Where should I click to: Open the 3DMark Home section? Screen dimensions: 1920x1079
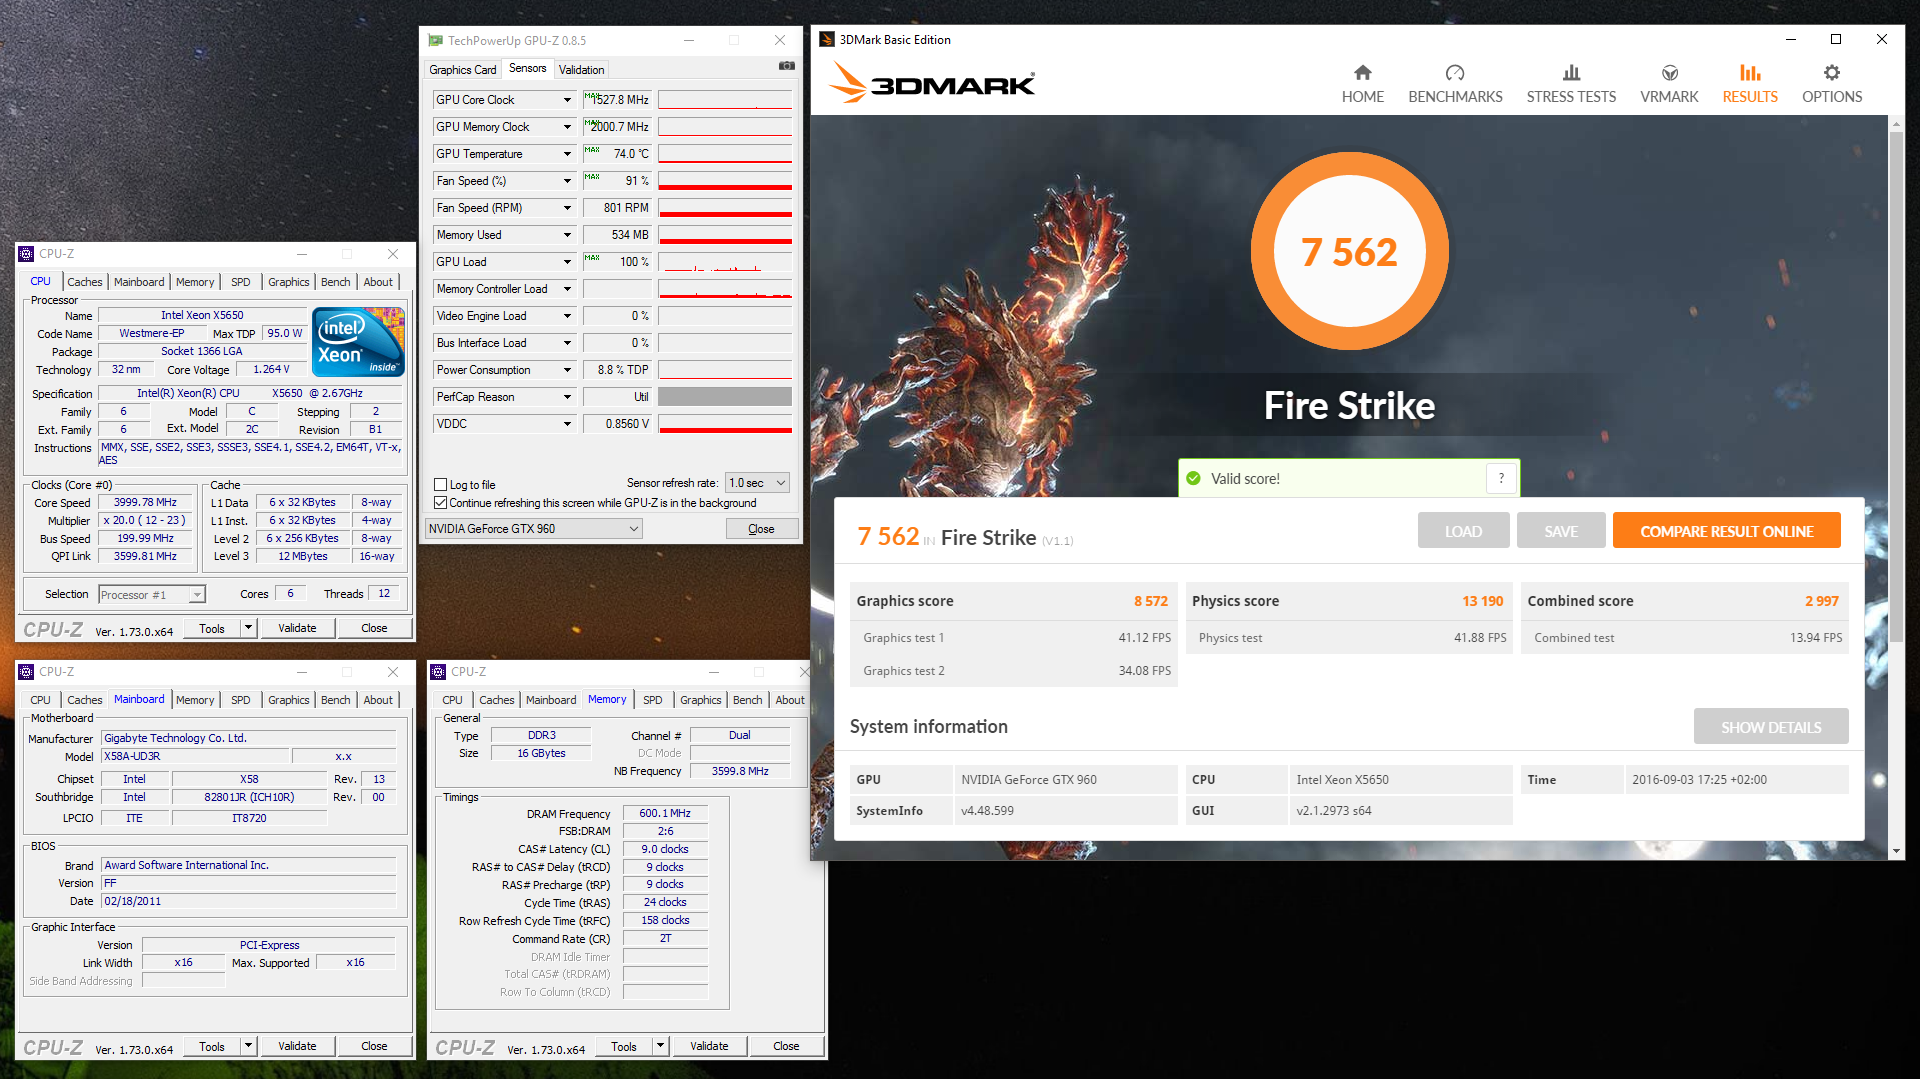point(1362,84)
